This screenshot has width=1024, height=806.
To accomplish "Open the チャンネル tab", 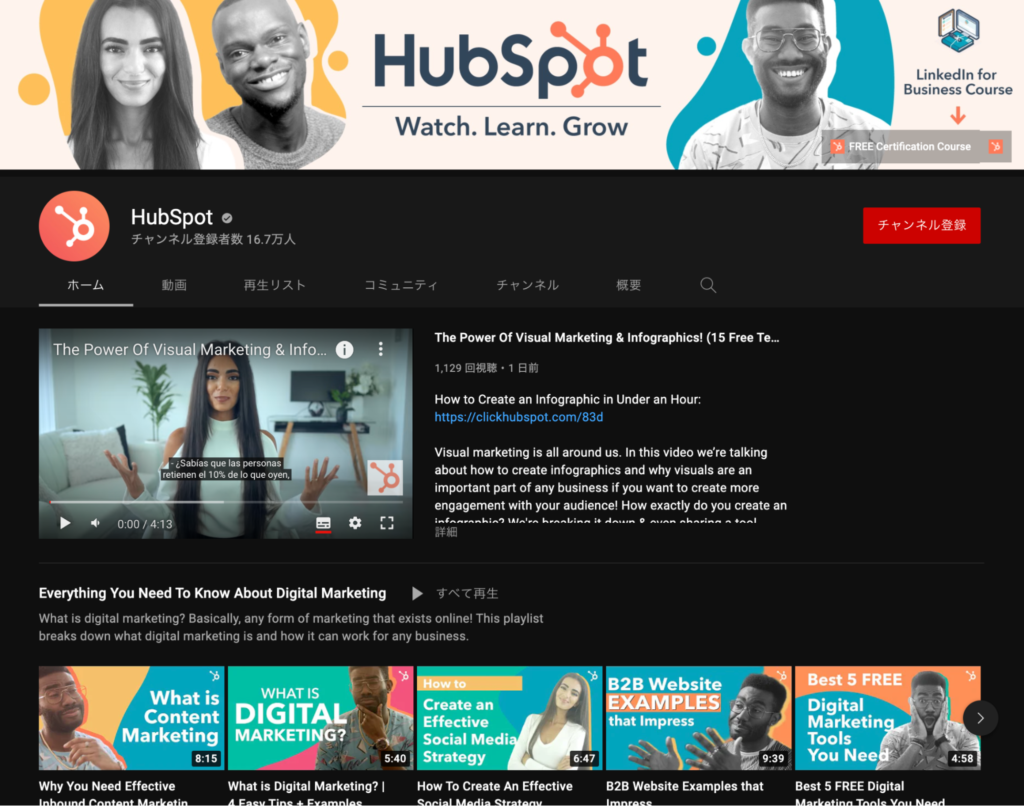I will [x=528, y=285].
